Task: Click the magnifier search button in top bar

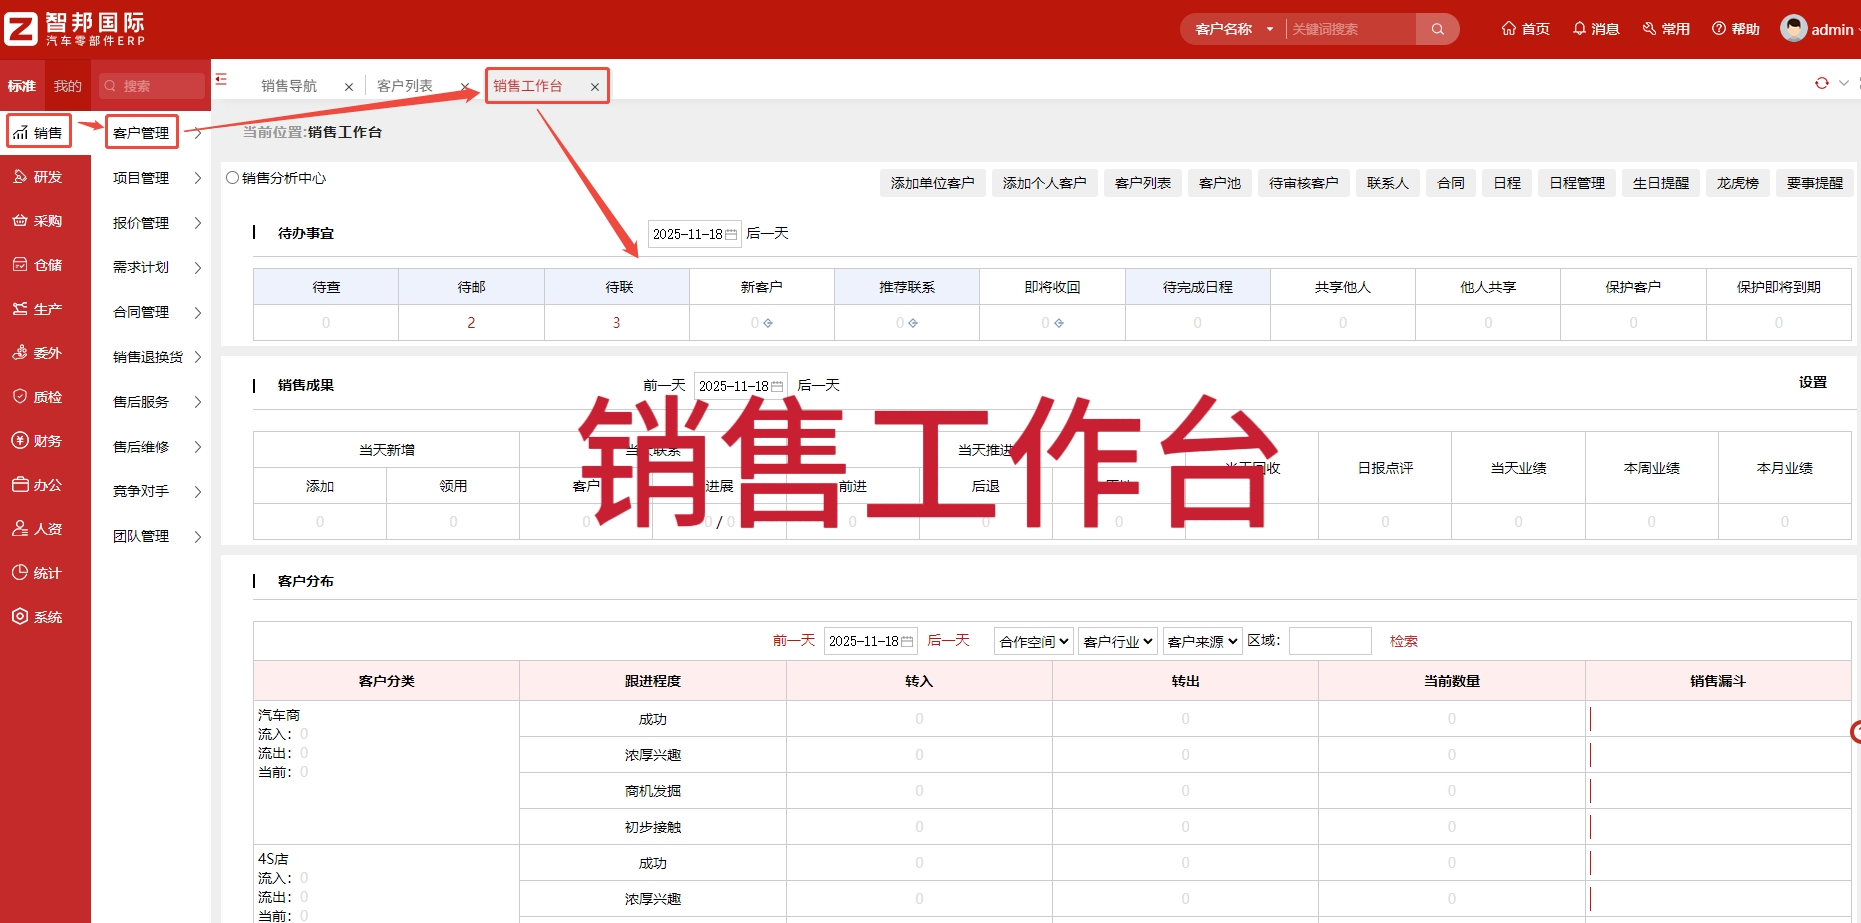Action: point(1437,29)
